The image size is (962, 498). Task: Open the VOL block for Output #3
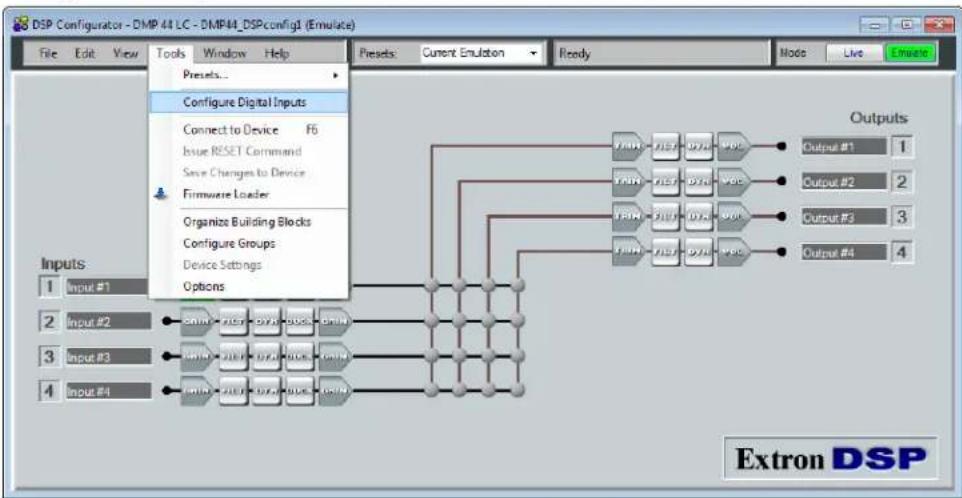[x=734, y=216]
